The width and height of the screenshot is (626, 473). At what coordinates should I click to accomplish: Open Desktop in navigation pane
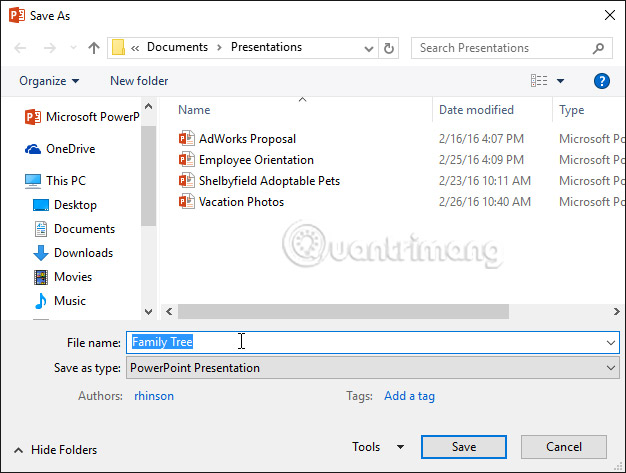click(65, 205)
